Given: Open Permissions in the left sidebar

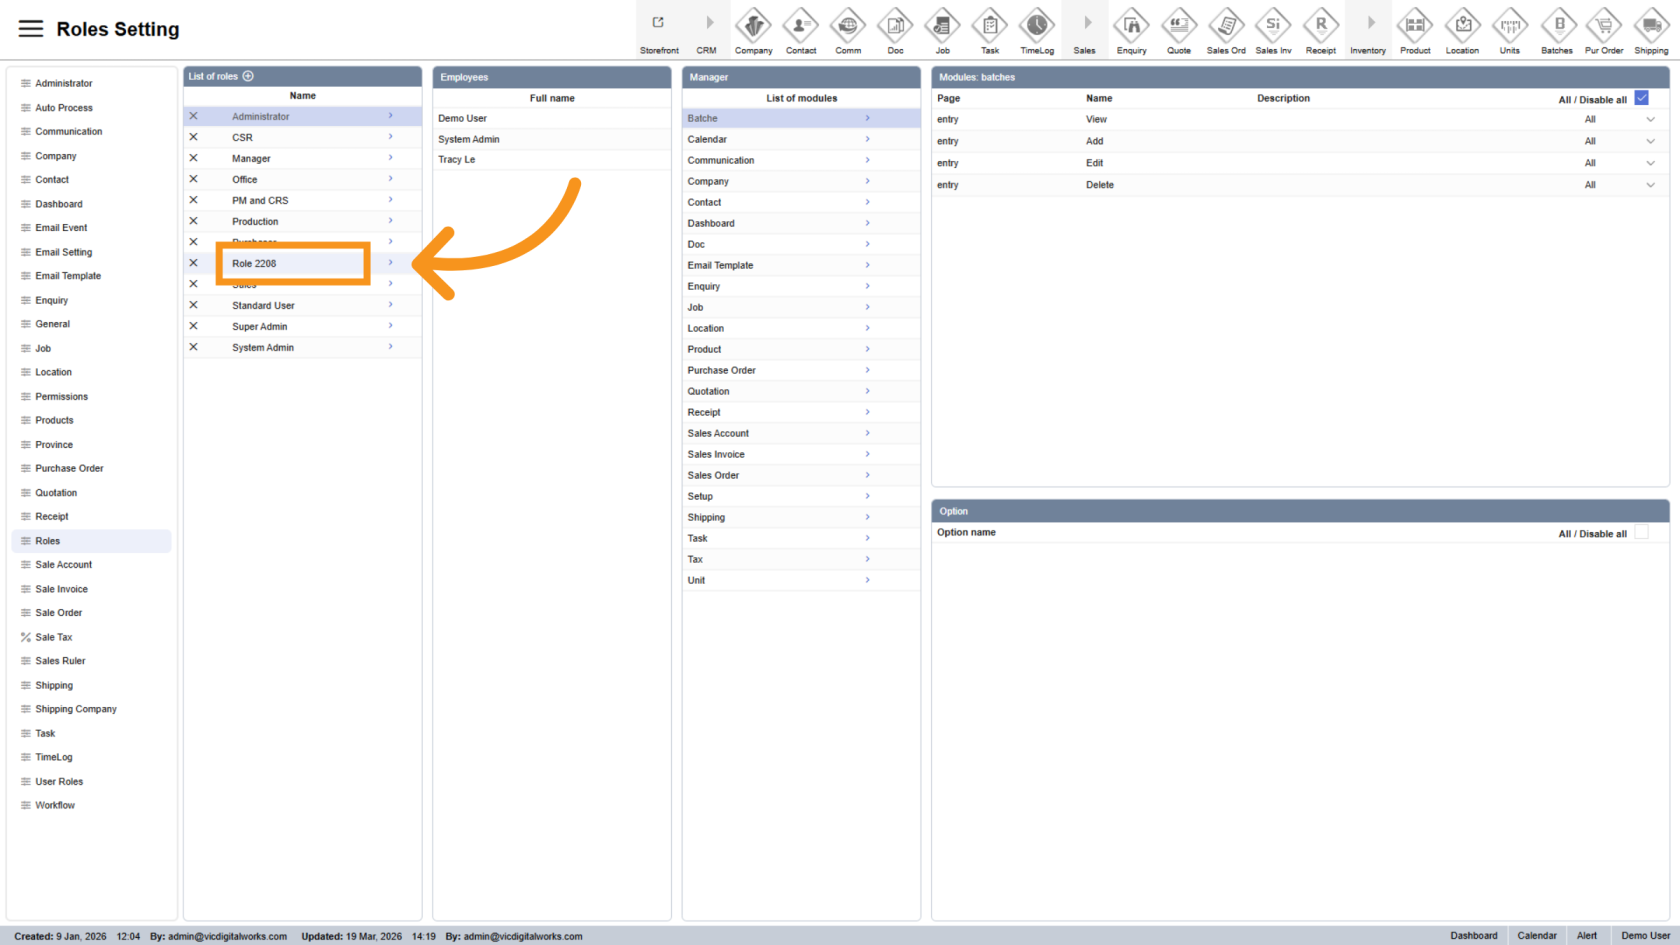Looking at the screenshot, I should tap(61, 397).
